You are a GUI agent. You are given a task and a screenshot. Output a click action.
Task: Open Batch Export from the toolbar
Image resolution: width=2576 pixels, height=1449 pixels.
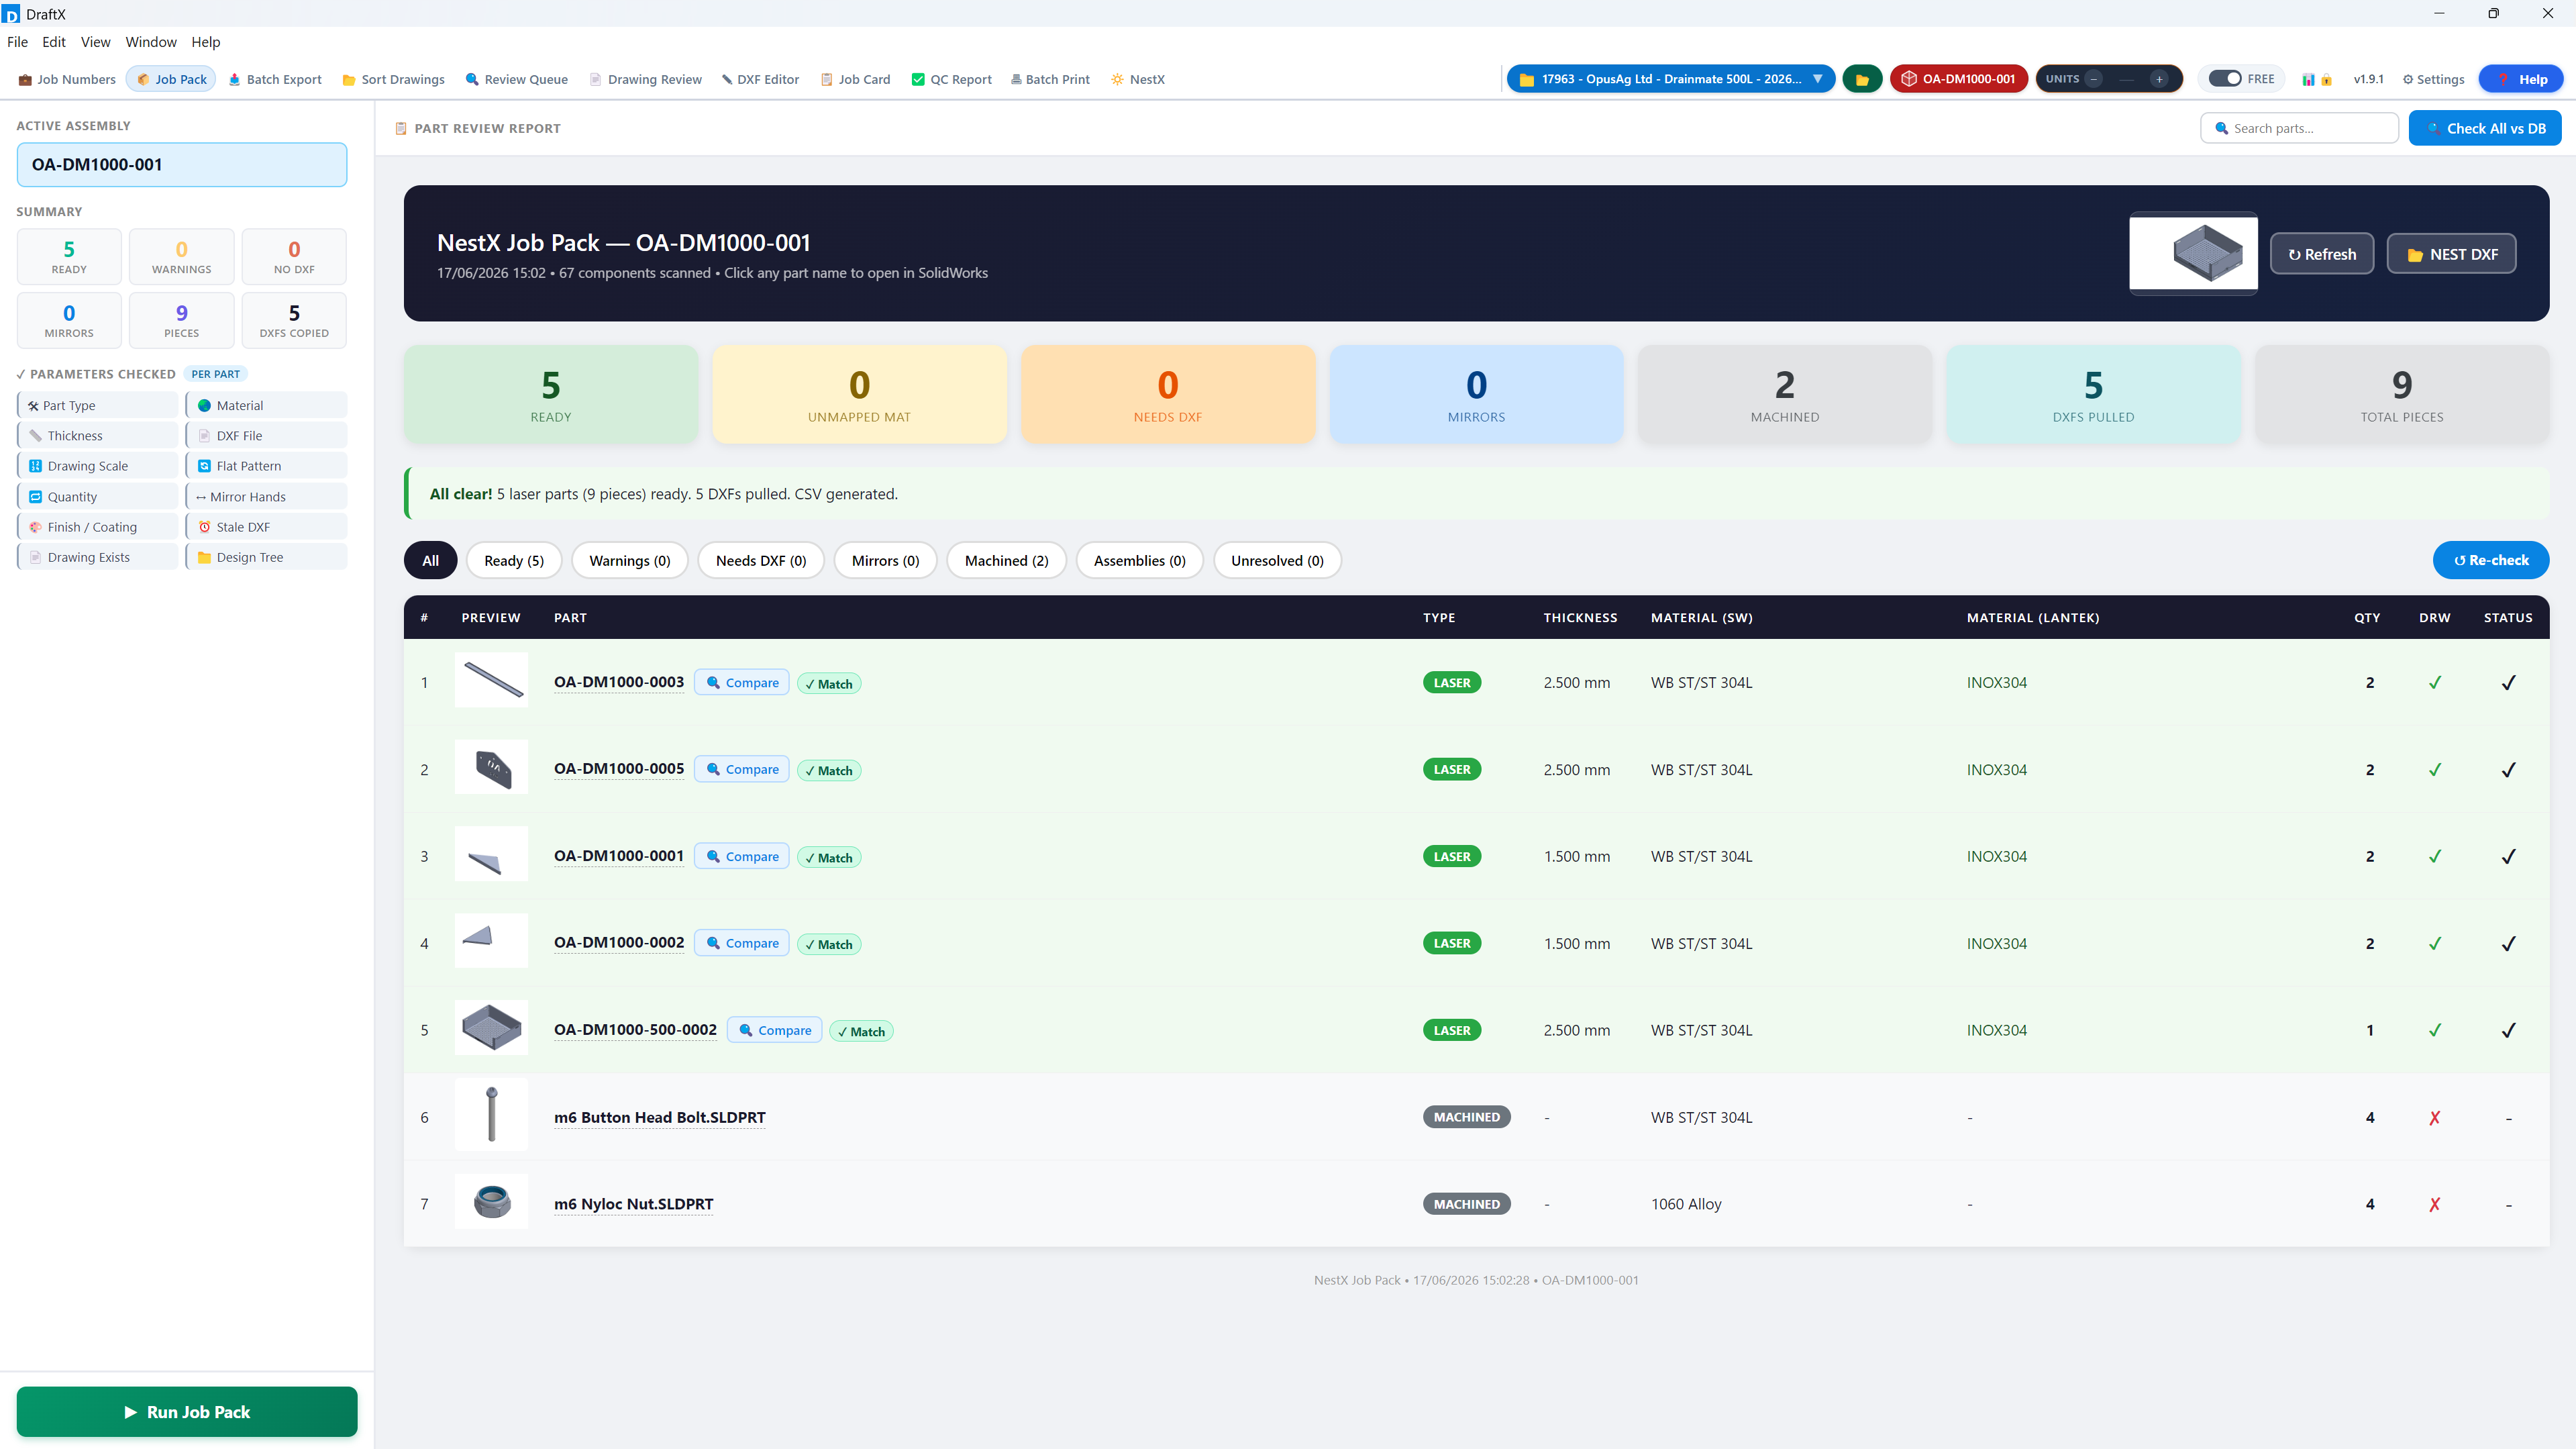pyautogui.click(x=275, y=79)
